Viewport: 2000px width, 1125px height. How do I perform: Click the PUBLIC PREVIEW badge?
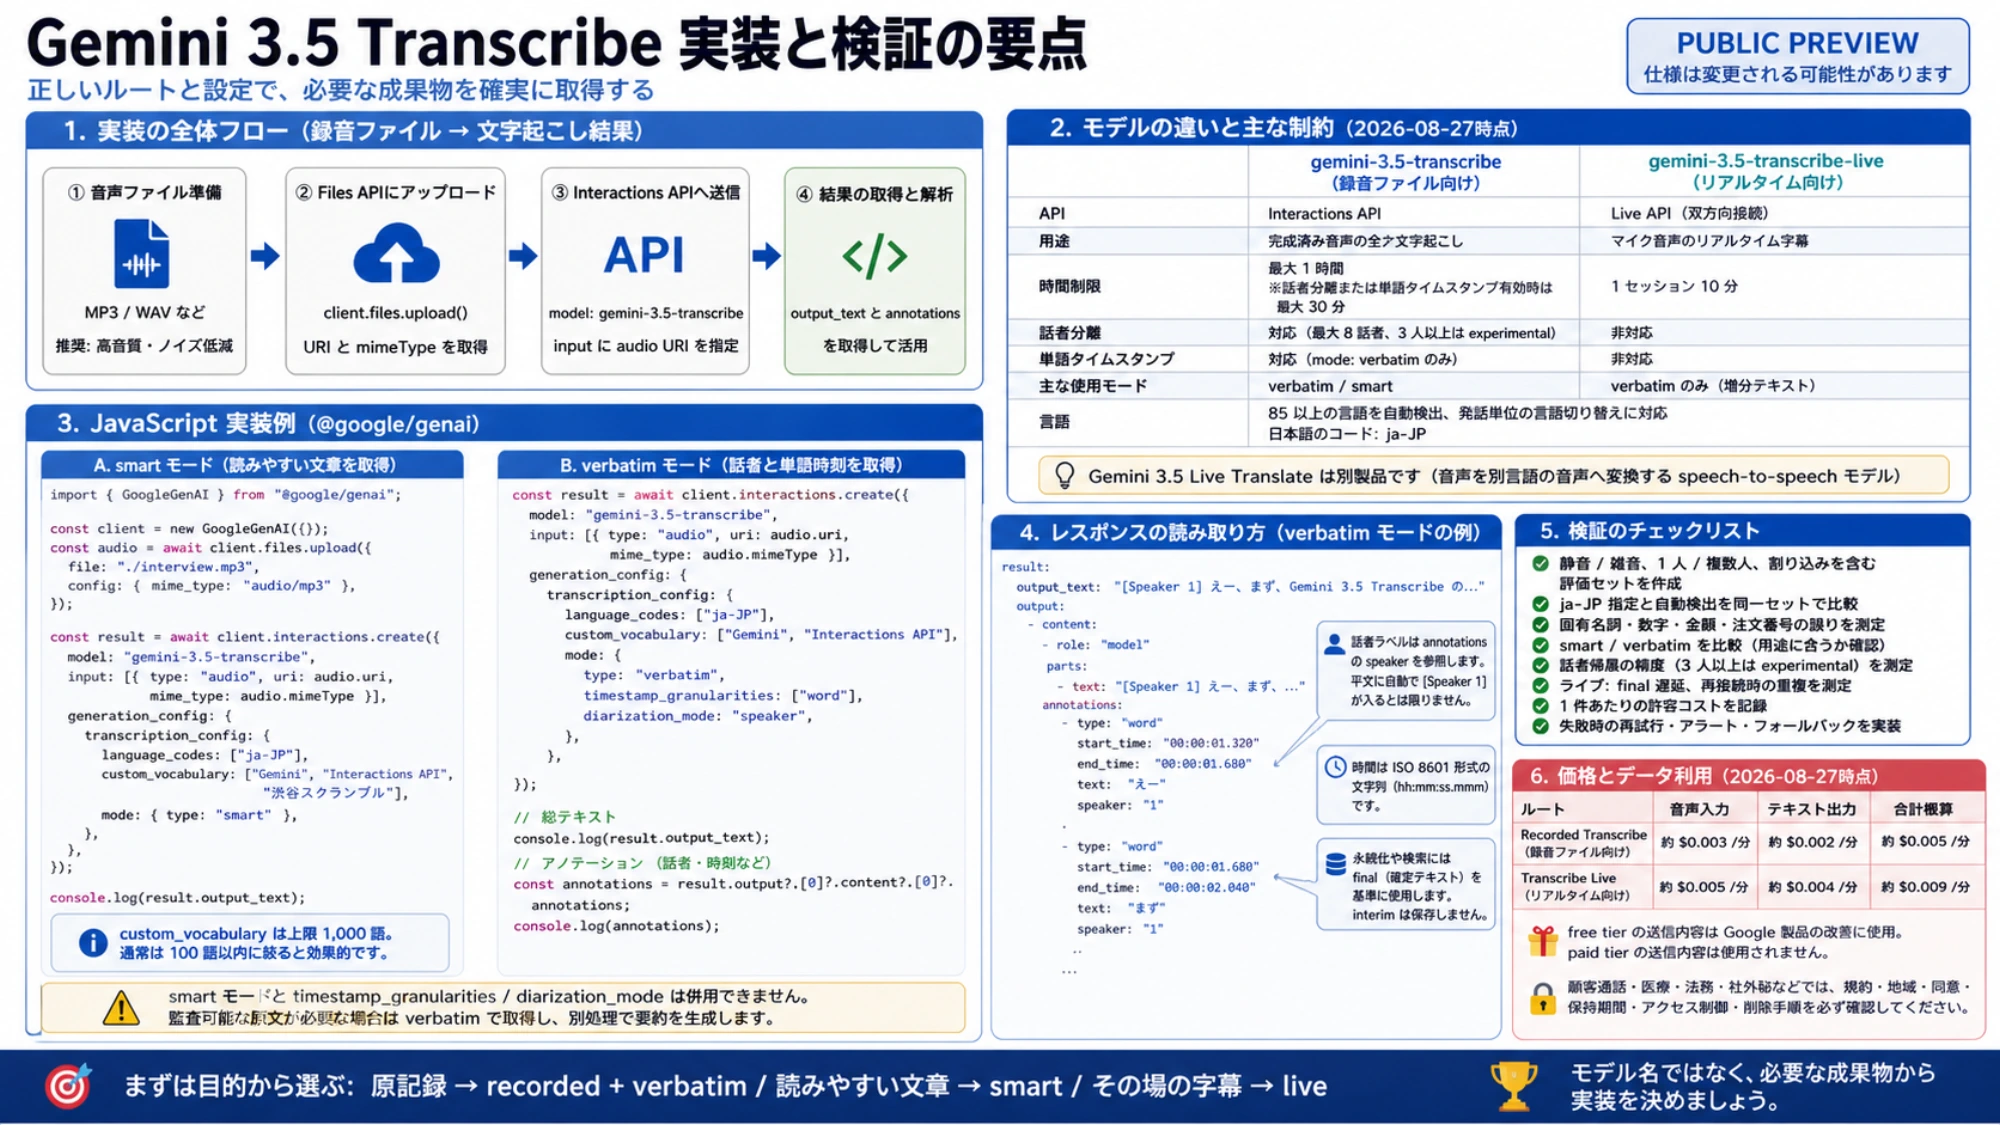[1797, 56]
